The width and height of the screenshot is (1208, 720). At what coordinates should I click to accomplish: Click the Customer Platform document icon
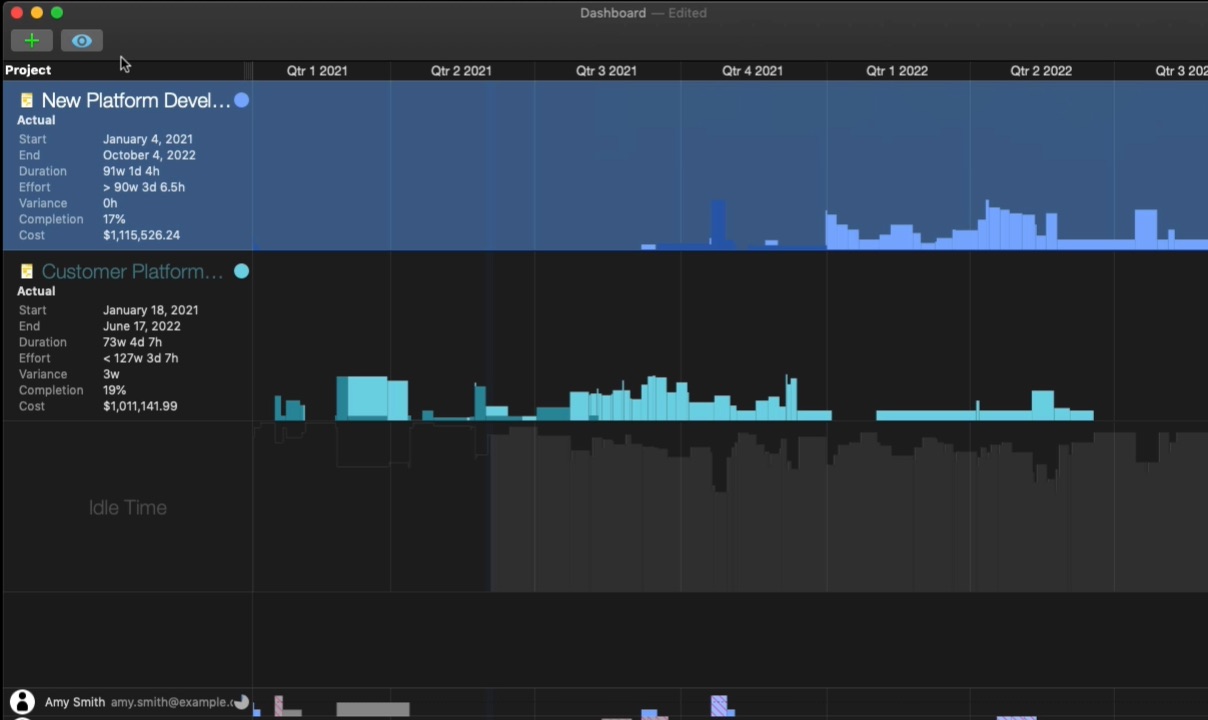[x=27, y=272]
